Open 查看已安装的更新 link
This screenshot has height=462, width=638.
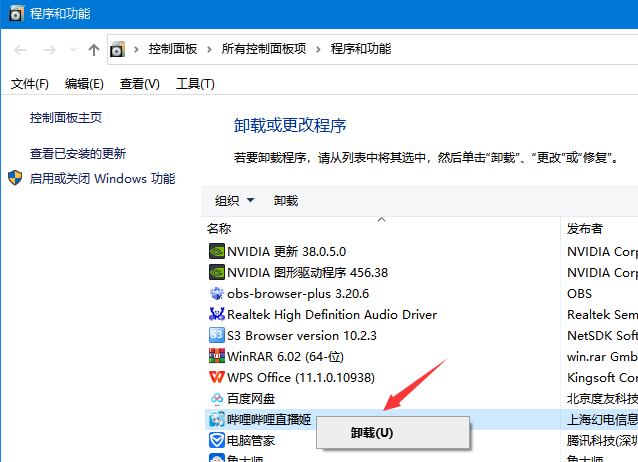[x=78, y=153]
